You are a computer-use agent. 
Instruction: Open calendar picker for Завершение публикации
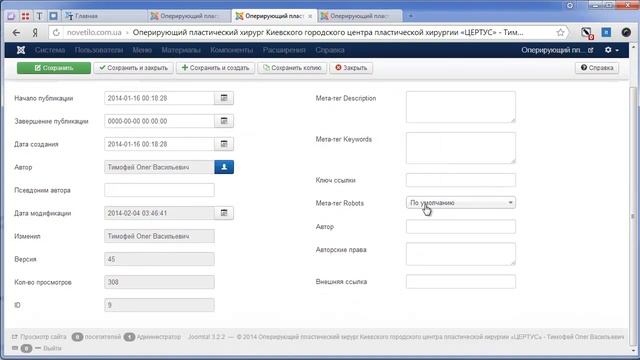pos(224,121)
